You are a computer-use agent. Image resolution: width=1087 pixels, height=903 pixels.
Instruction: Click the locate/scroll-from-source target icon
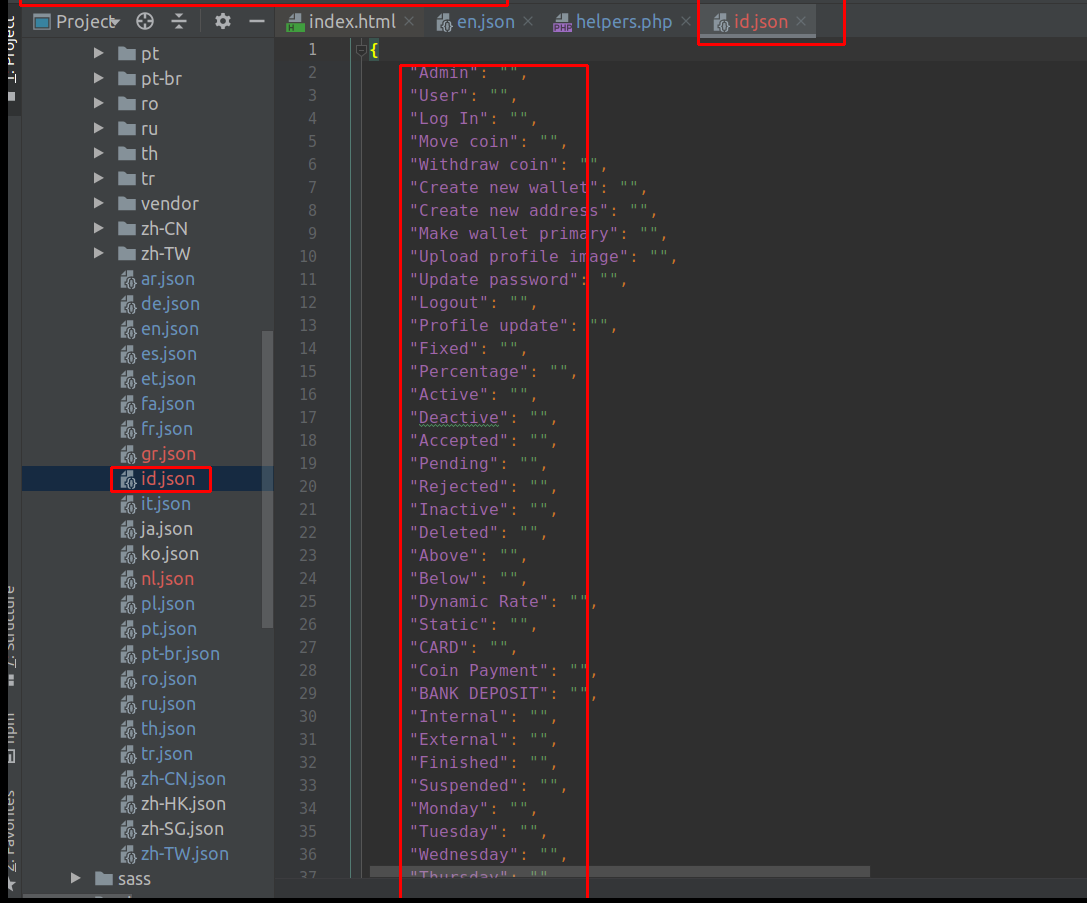click(x=145, y=21)
